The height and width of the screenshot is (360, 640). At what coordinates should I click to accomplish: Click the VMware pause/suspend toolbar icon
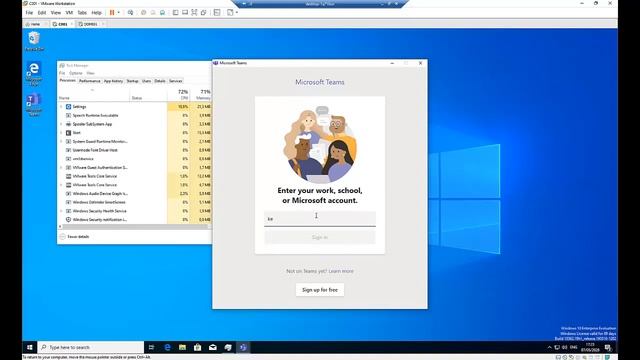click(112, 13)
